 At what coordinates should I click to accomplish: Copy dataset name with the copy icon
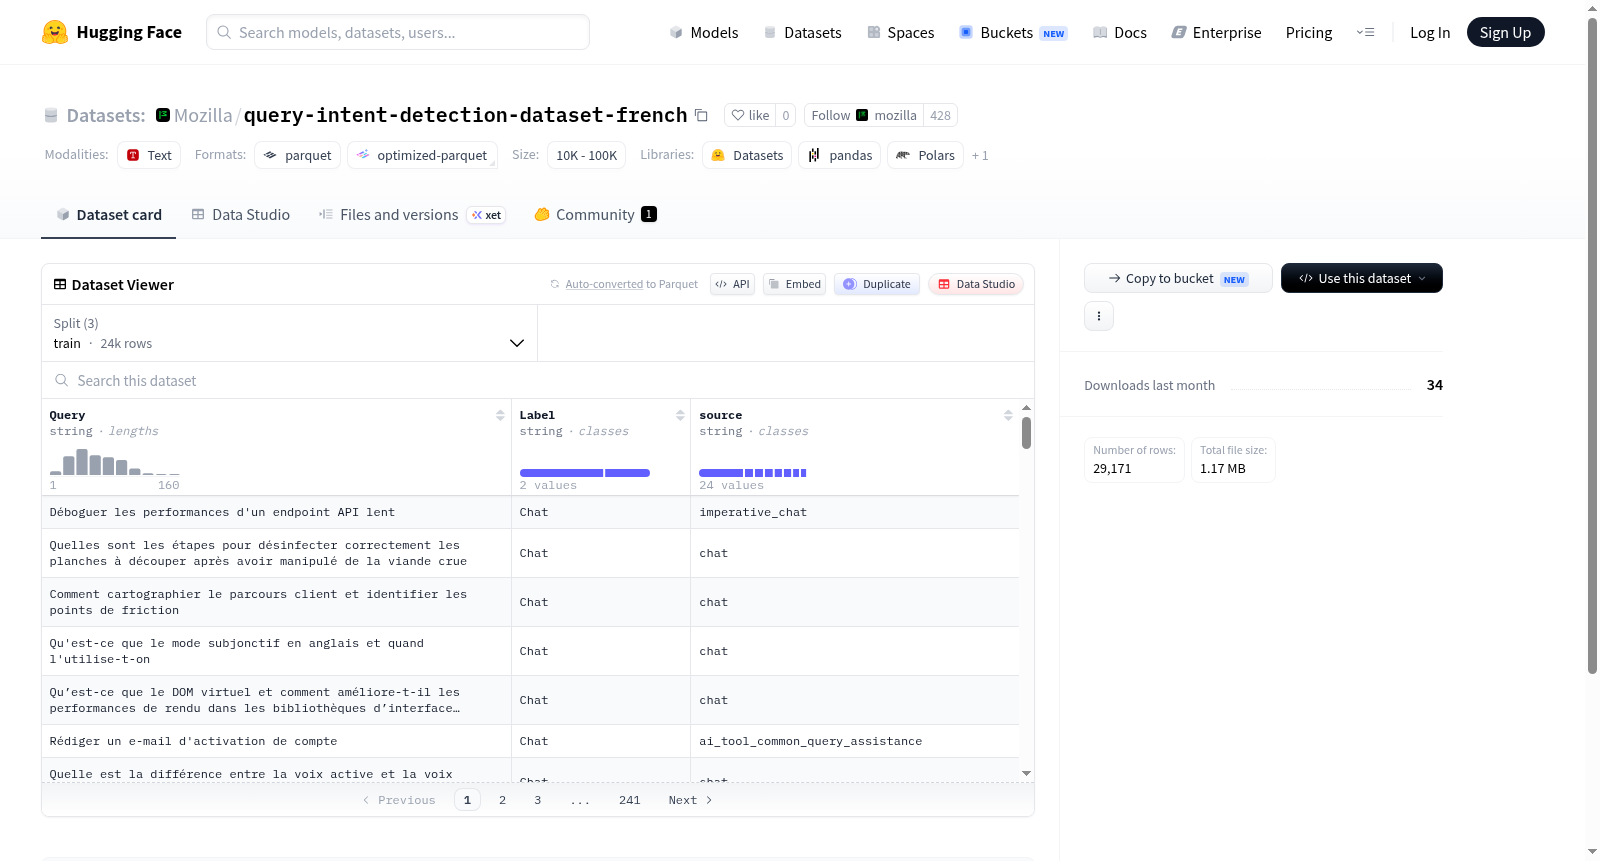[701, 115]
